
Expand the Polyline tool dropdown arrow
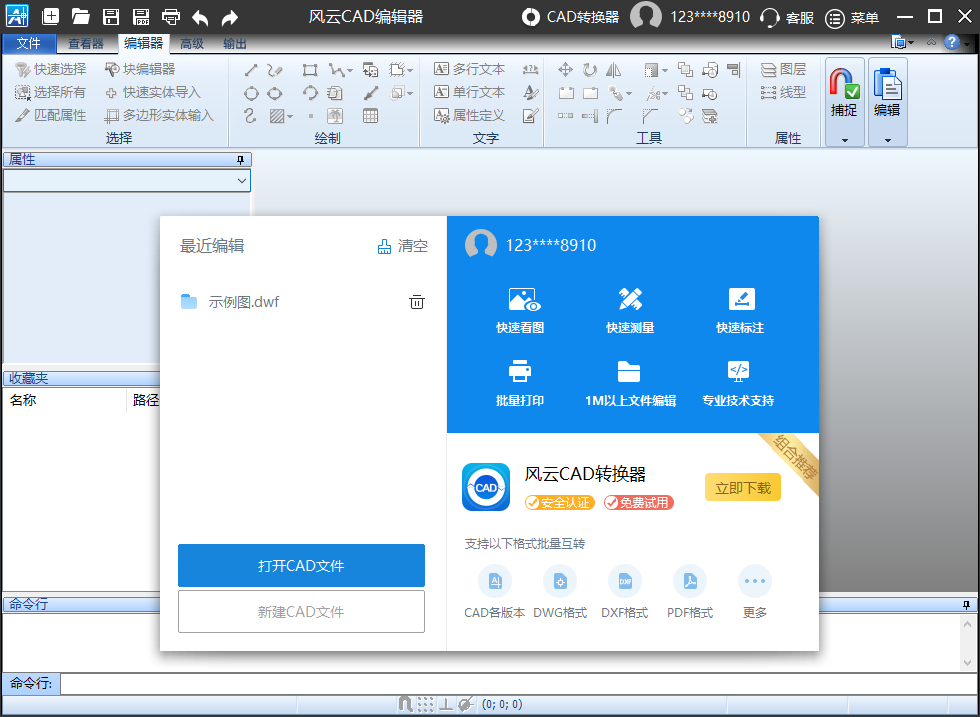click(349, 71)
